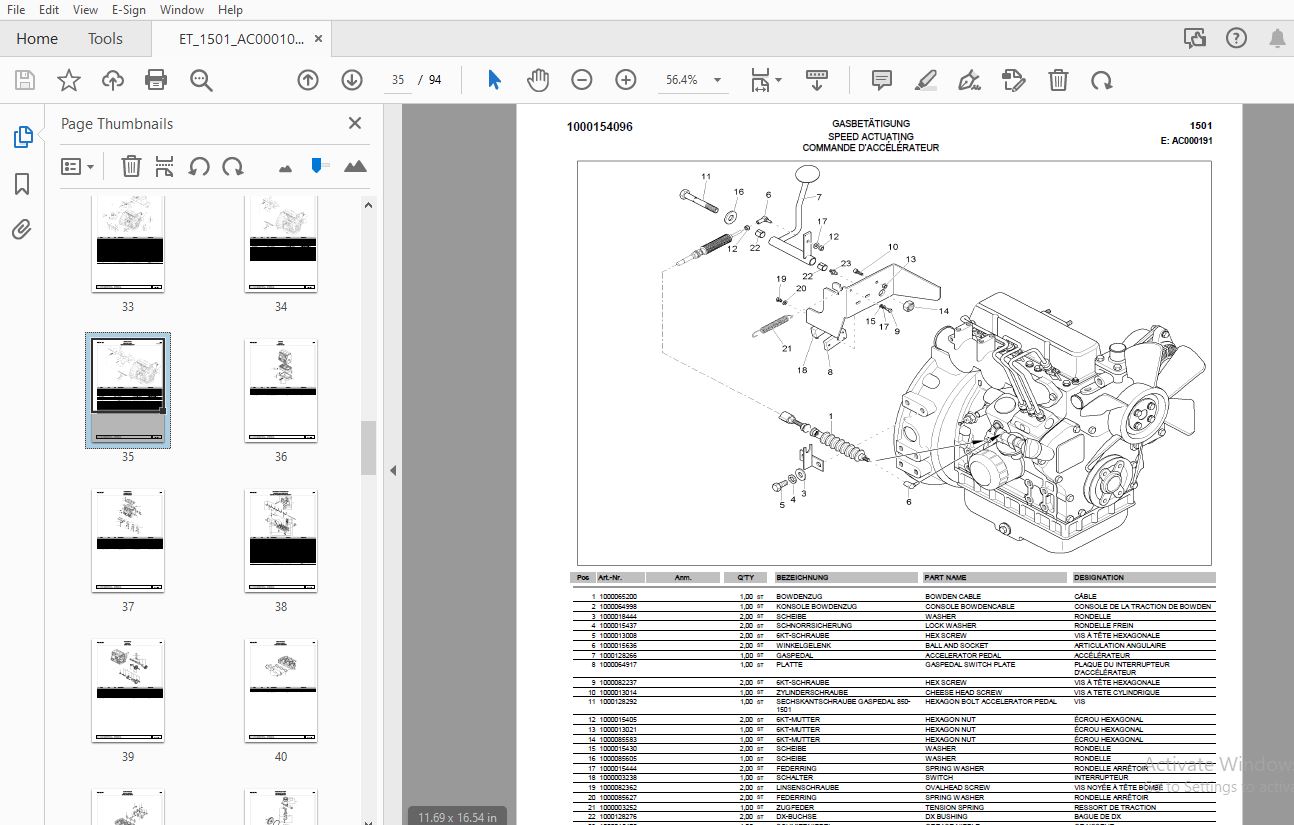Select page 33 thumbnail
The width and height of the screenshot is (1294, 825).
[x=128, y=243]
